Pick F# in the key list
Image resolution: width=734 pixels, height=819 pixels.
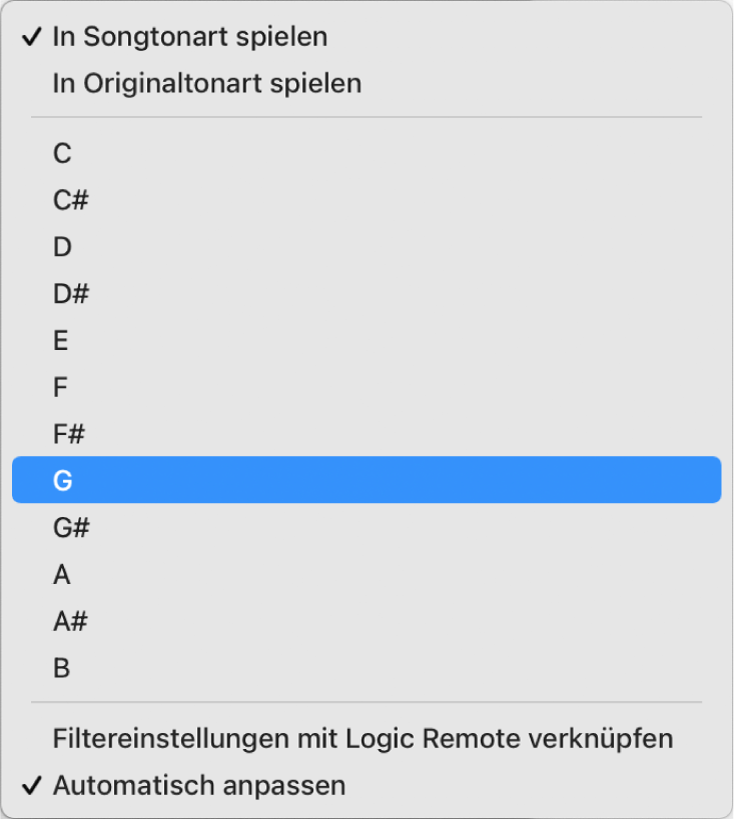70,434
